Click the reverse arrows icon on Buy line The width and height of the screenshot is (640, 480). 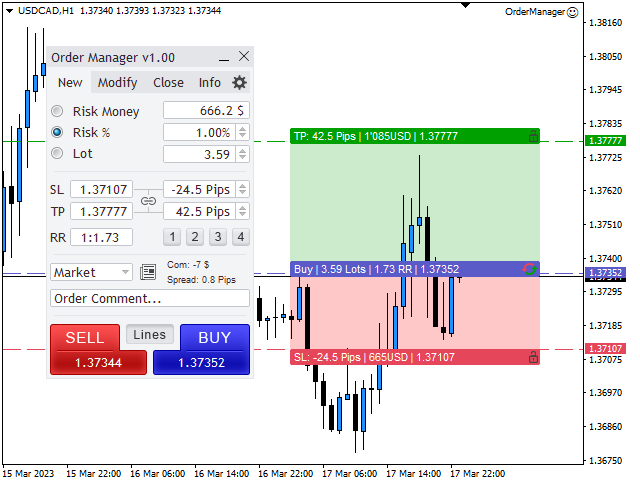529,269
